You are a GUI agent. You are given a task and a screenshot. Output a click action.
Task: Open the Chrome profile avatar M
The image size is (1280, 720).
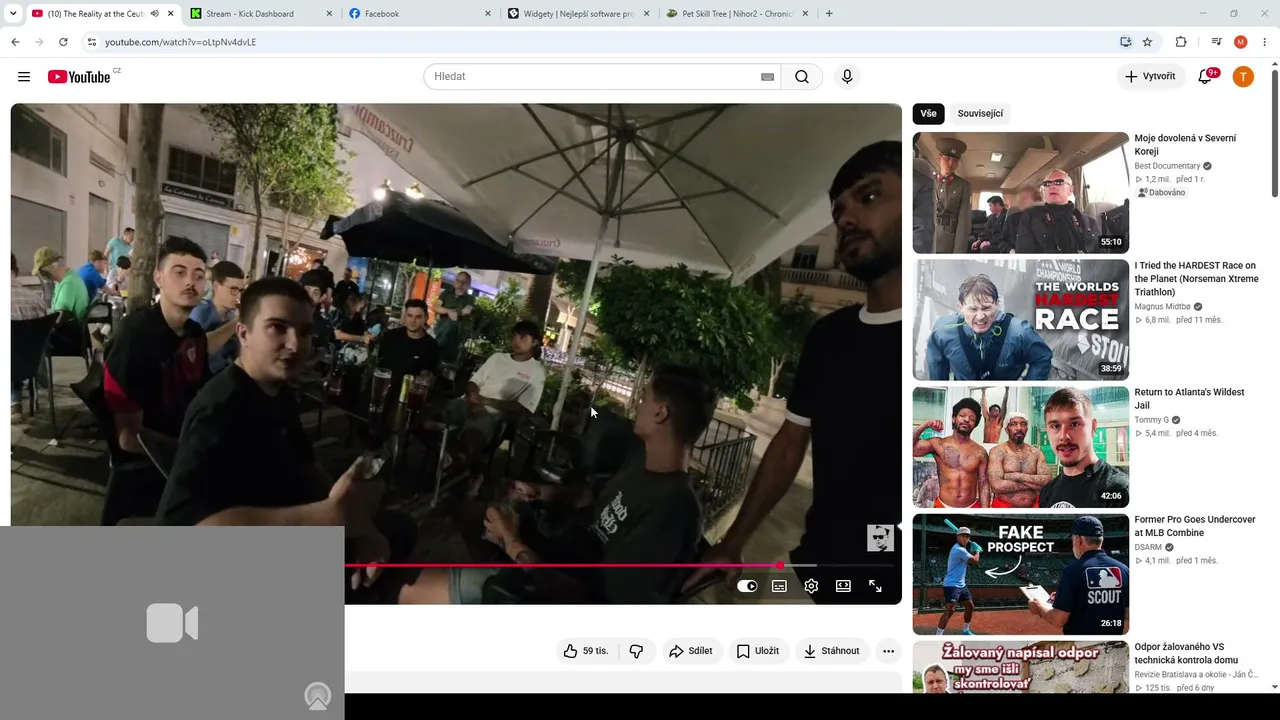click(1241, 42)
